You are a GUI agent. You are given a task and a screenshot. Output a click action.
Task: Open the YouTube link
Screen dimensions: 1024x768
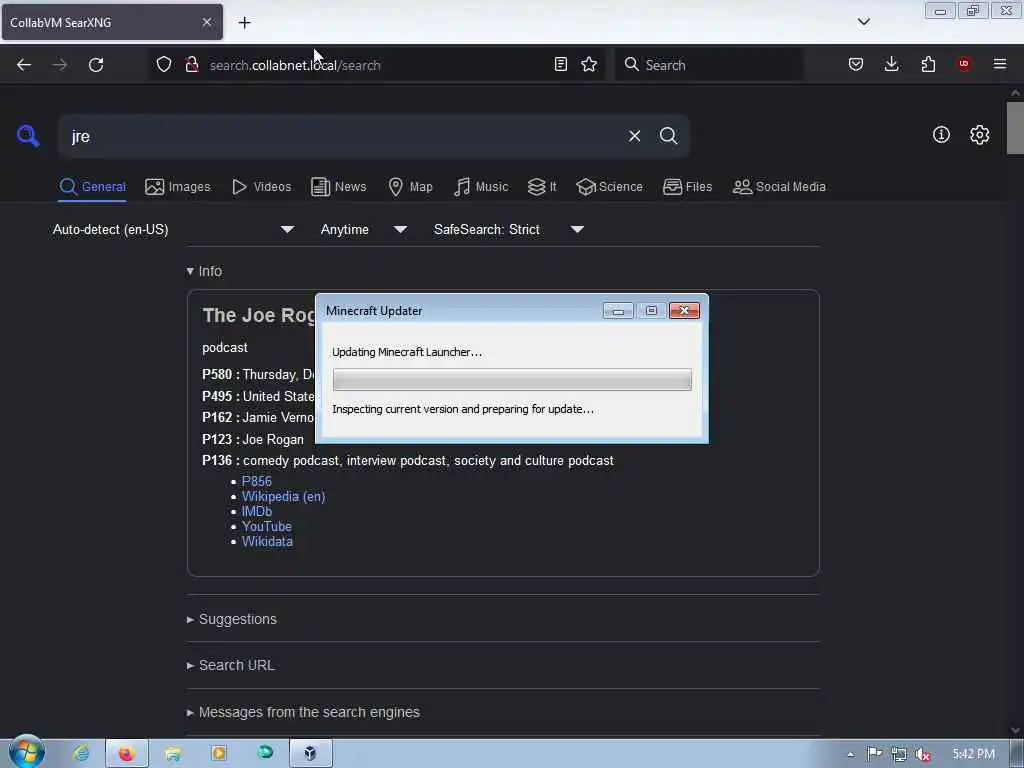266,526
